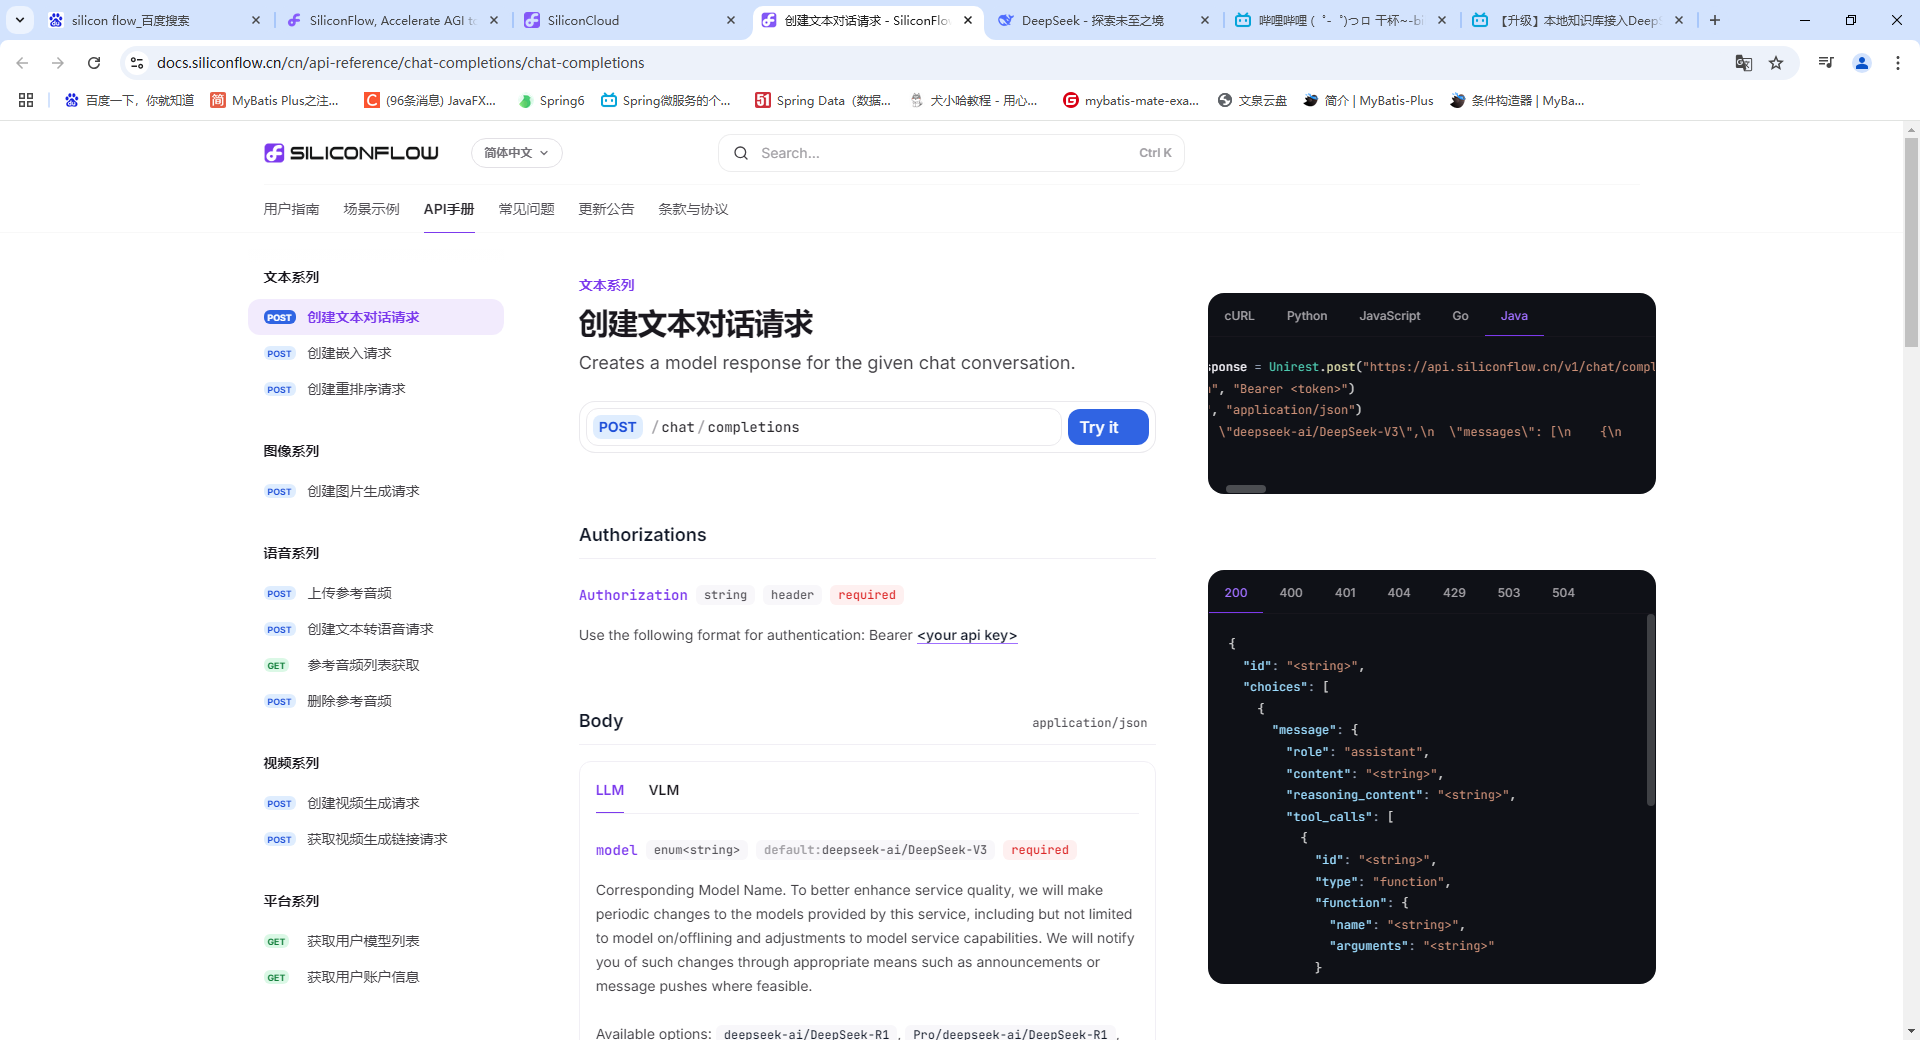Select the JavaScript code tab
Screen dimensions: 1920x1040
pyautogui.click(x=1389, y=316)
